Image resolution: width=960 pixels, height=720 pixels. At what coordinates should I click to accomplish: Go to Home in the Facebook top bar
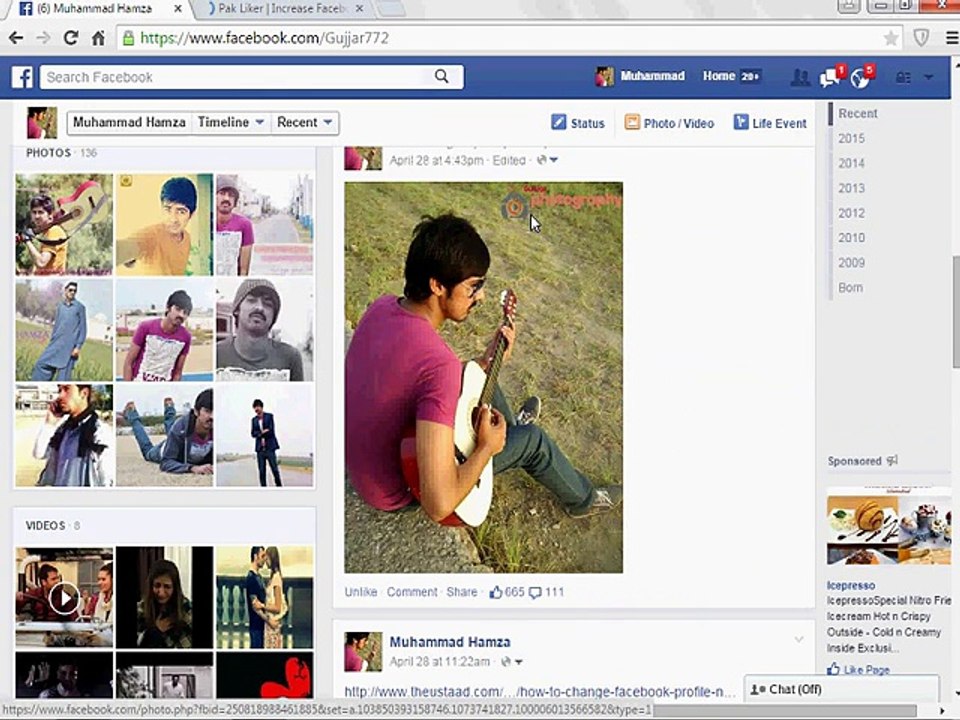(719, 76)
